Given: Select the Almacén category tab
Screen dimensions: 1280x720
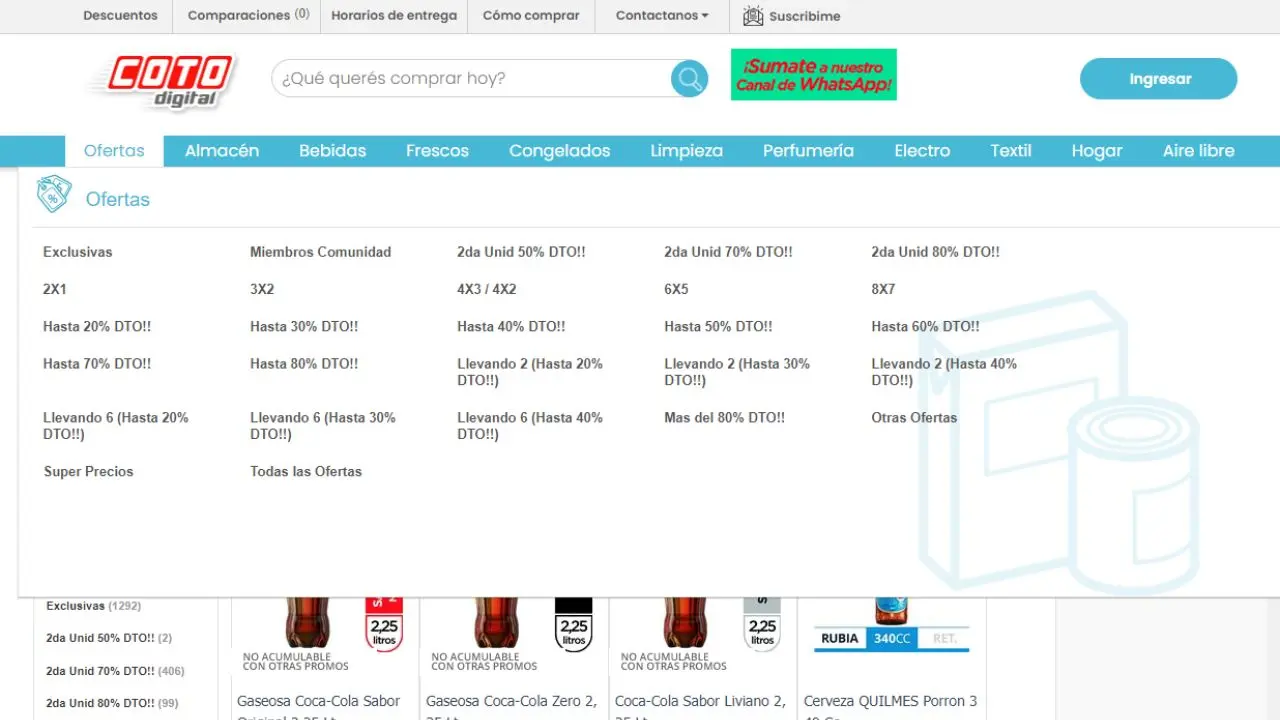Looking at the screenshot, I should pyautogui.click(x=222, y=151).
